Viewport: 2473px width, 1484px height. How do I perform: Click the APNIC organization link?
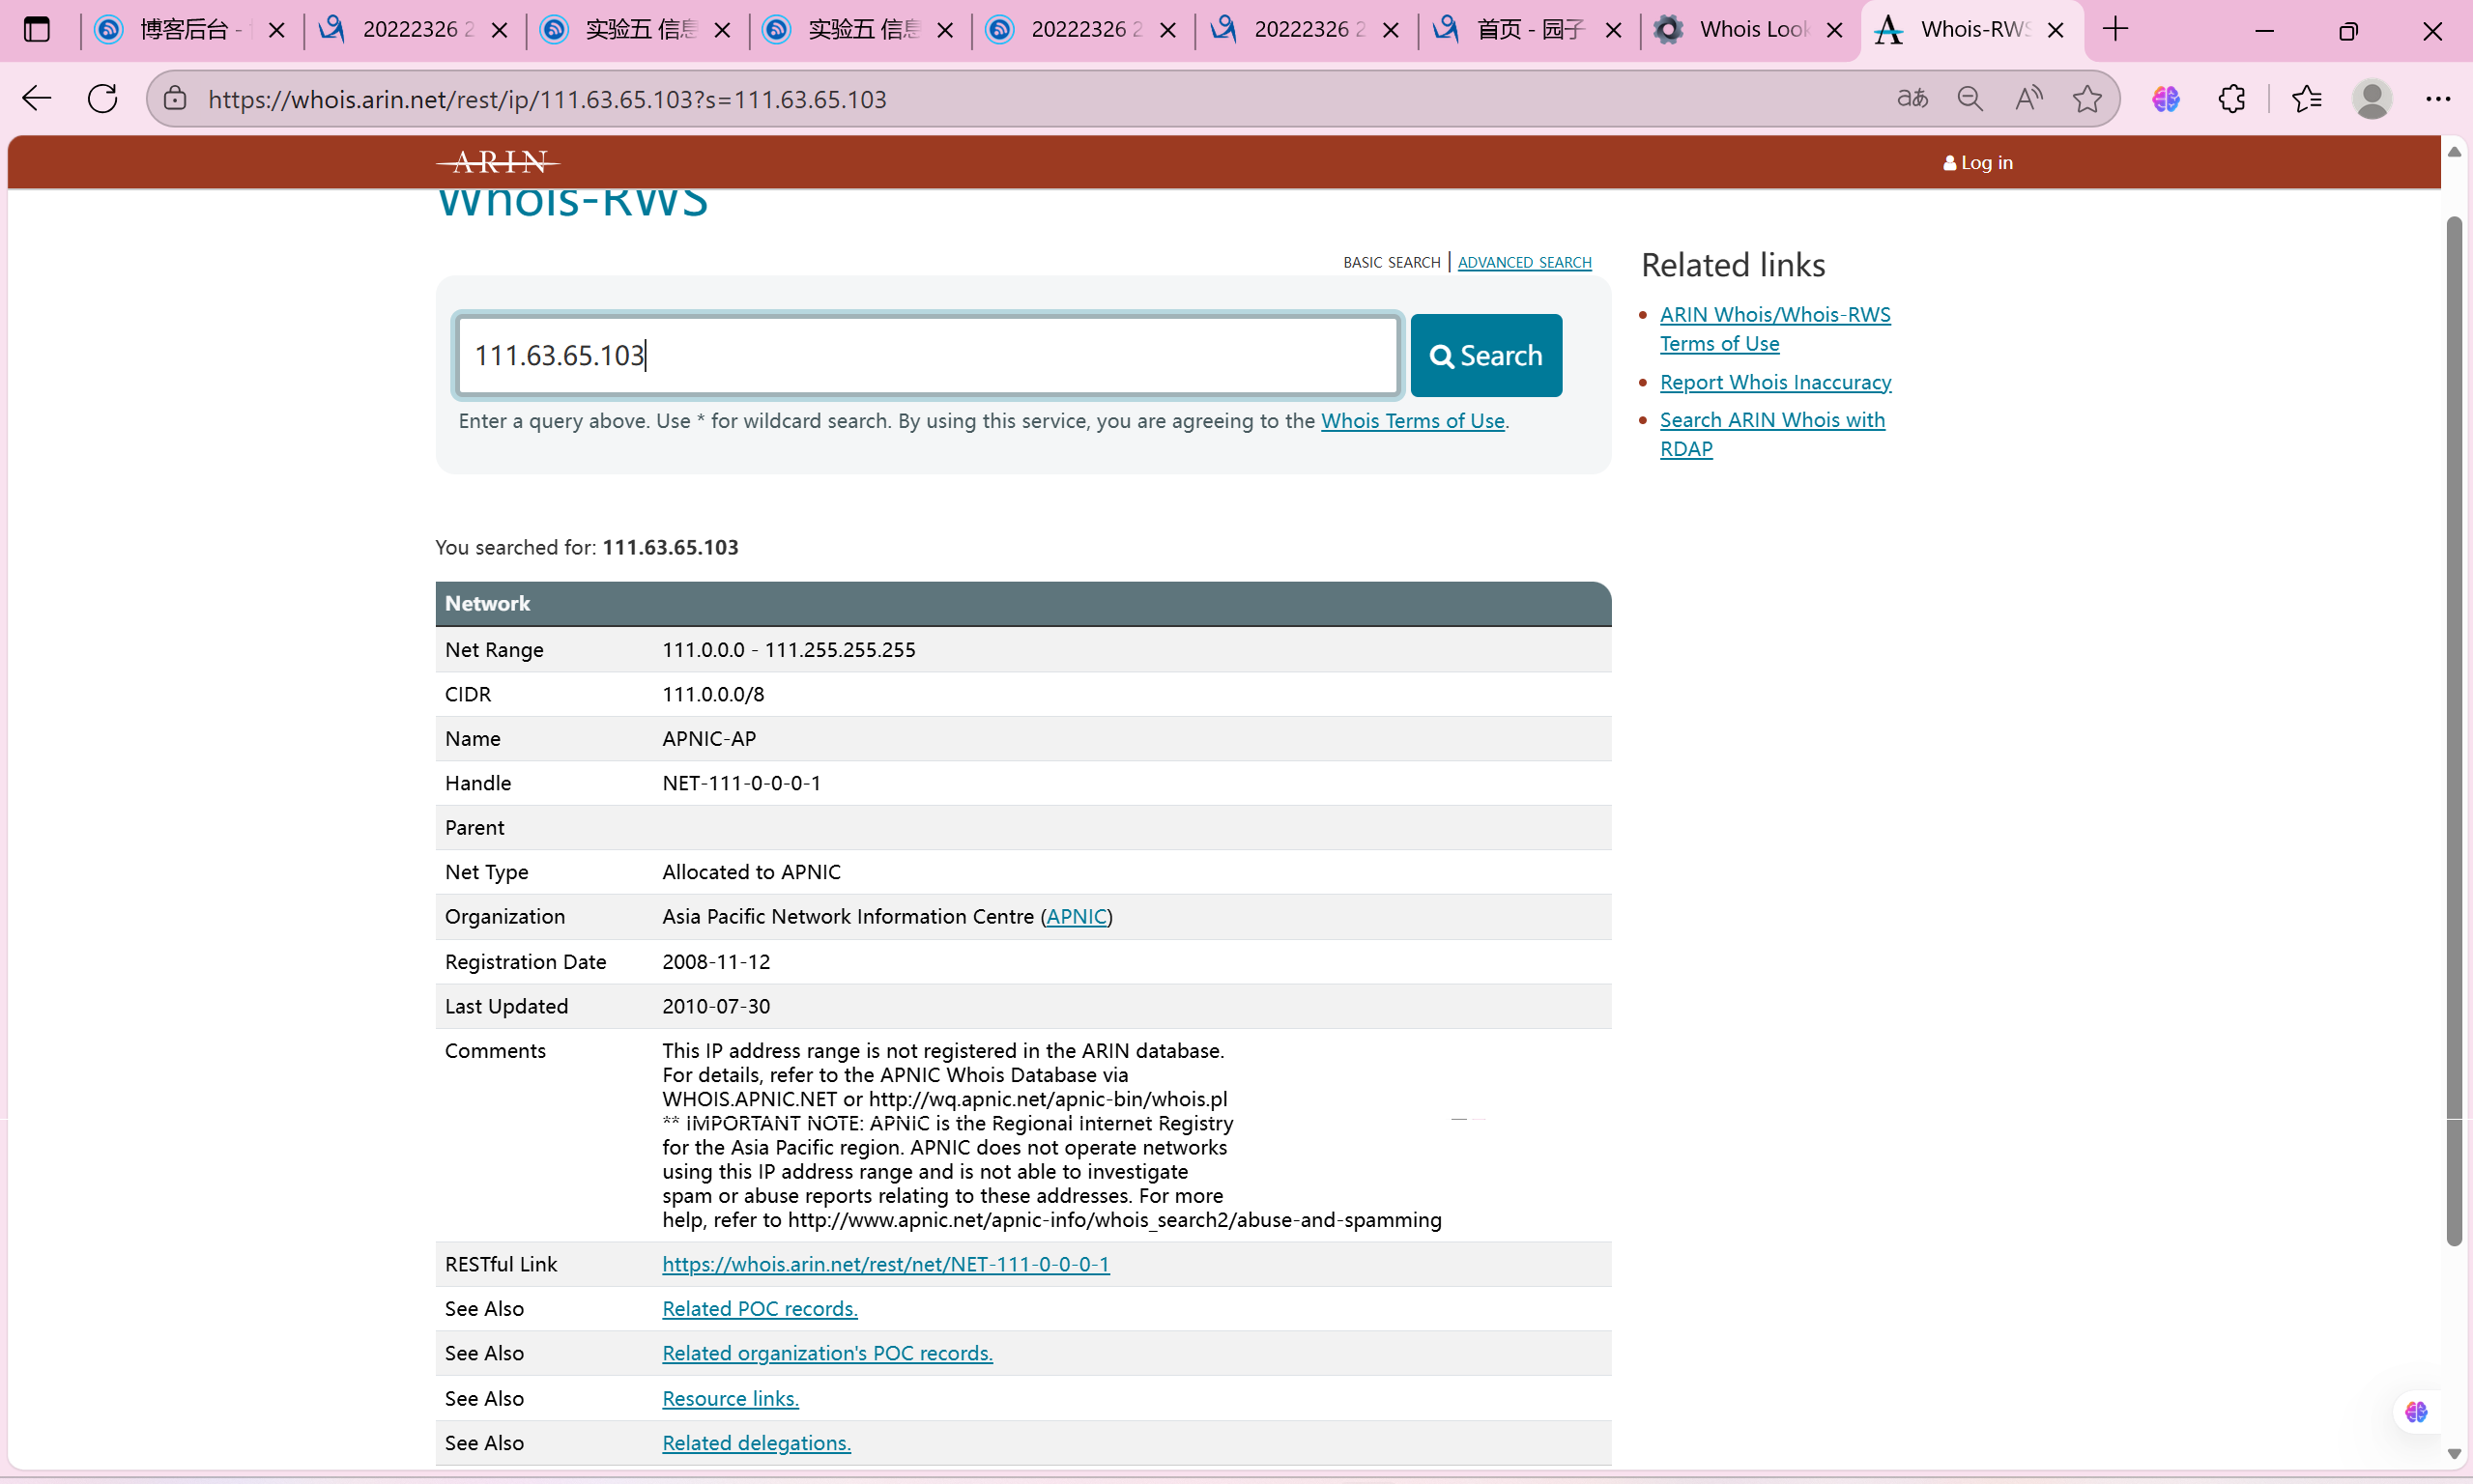[1076, 916]
